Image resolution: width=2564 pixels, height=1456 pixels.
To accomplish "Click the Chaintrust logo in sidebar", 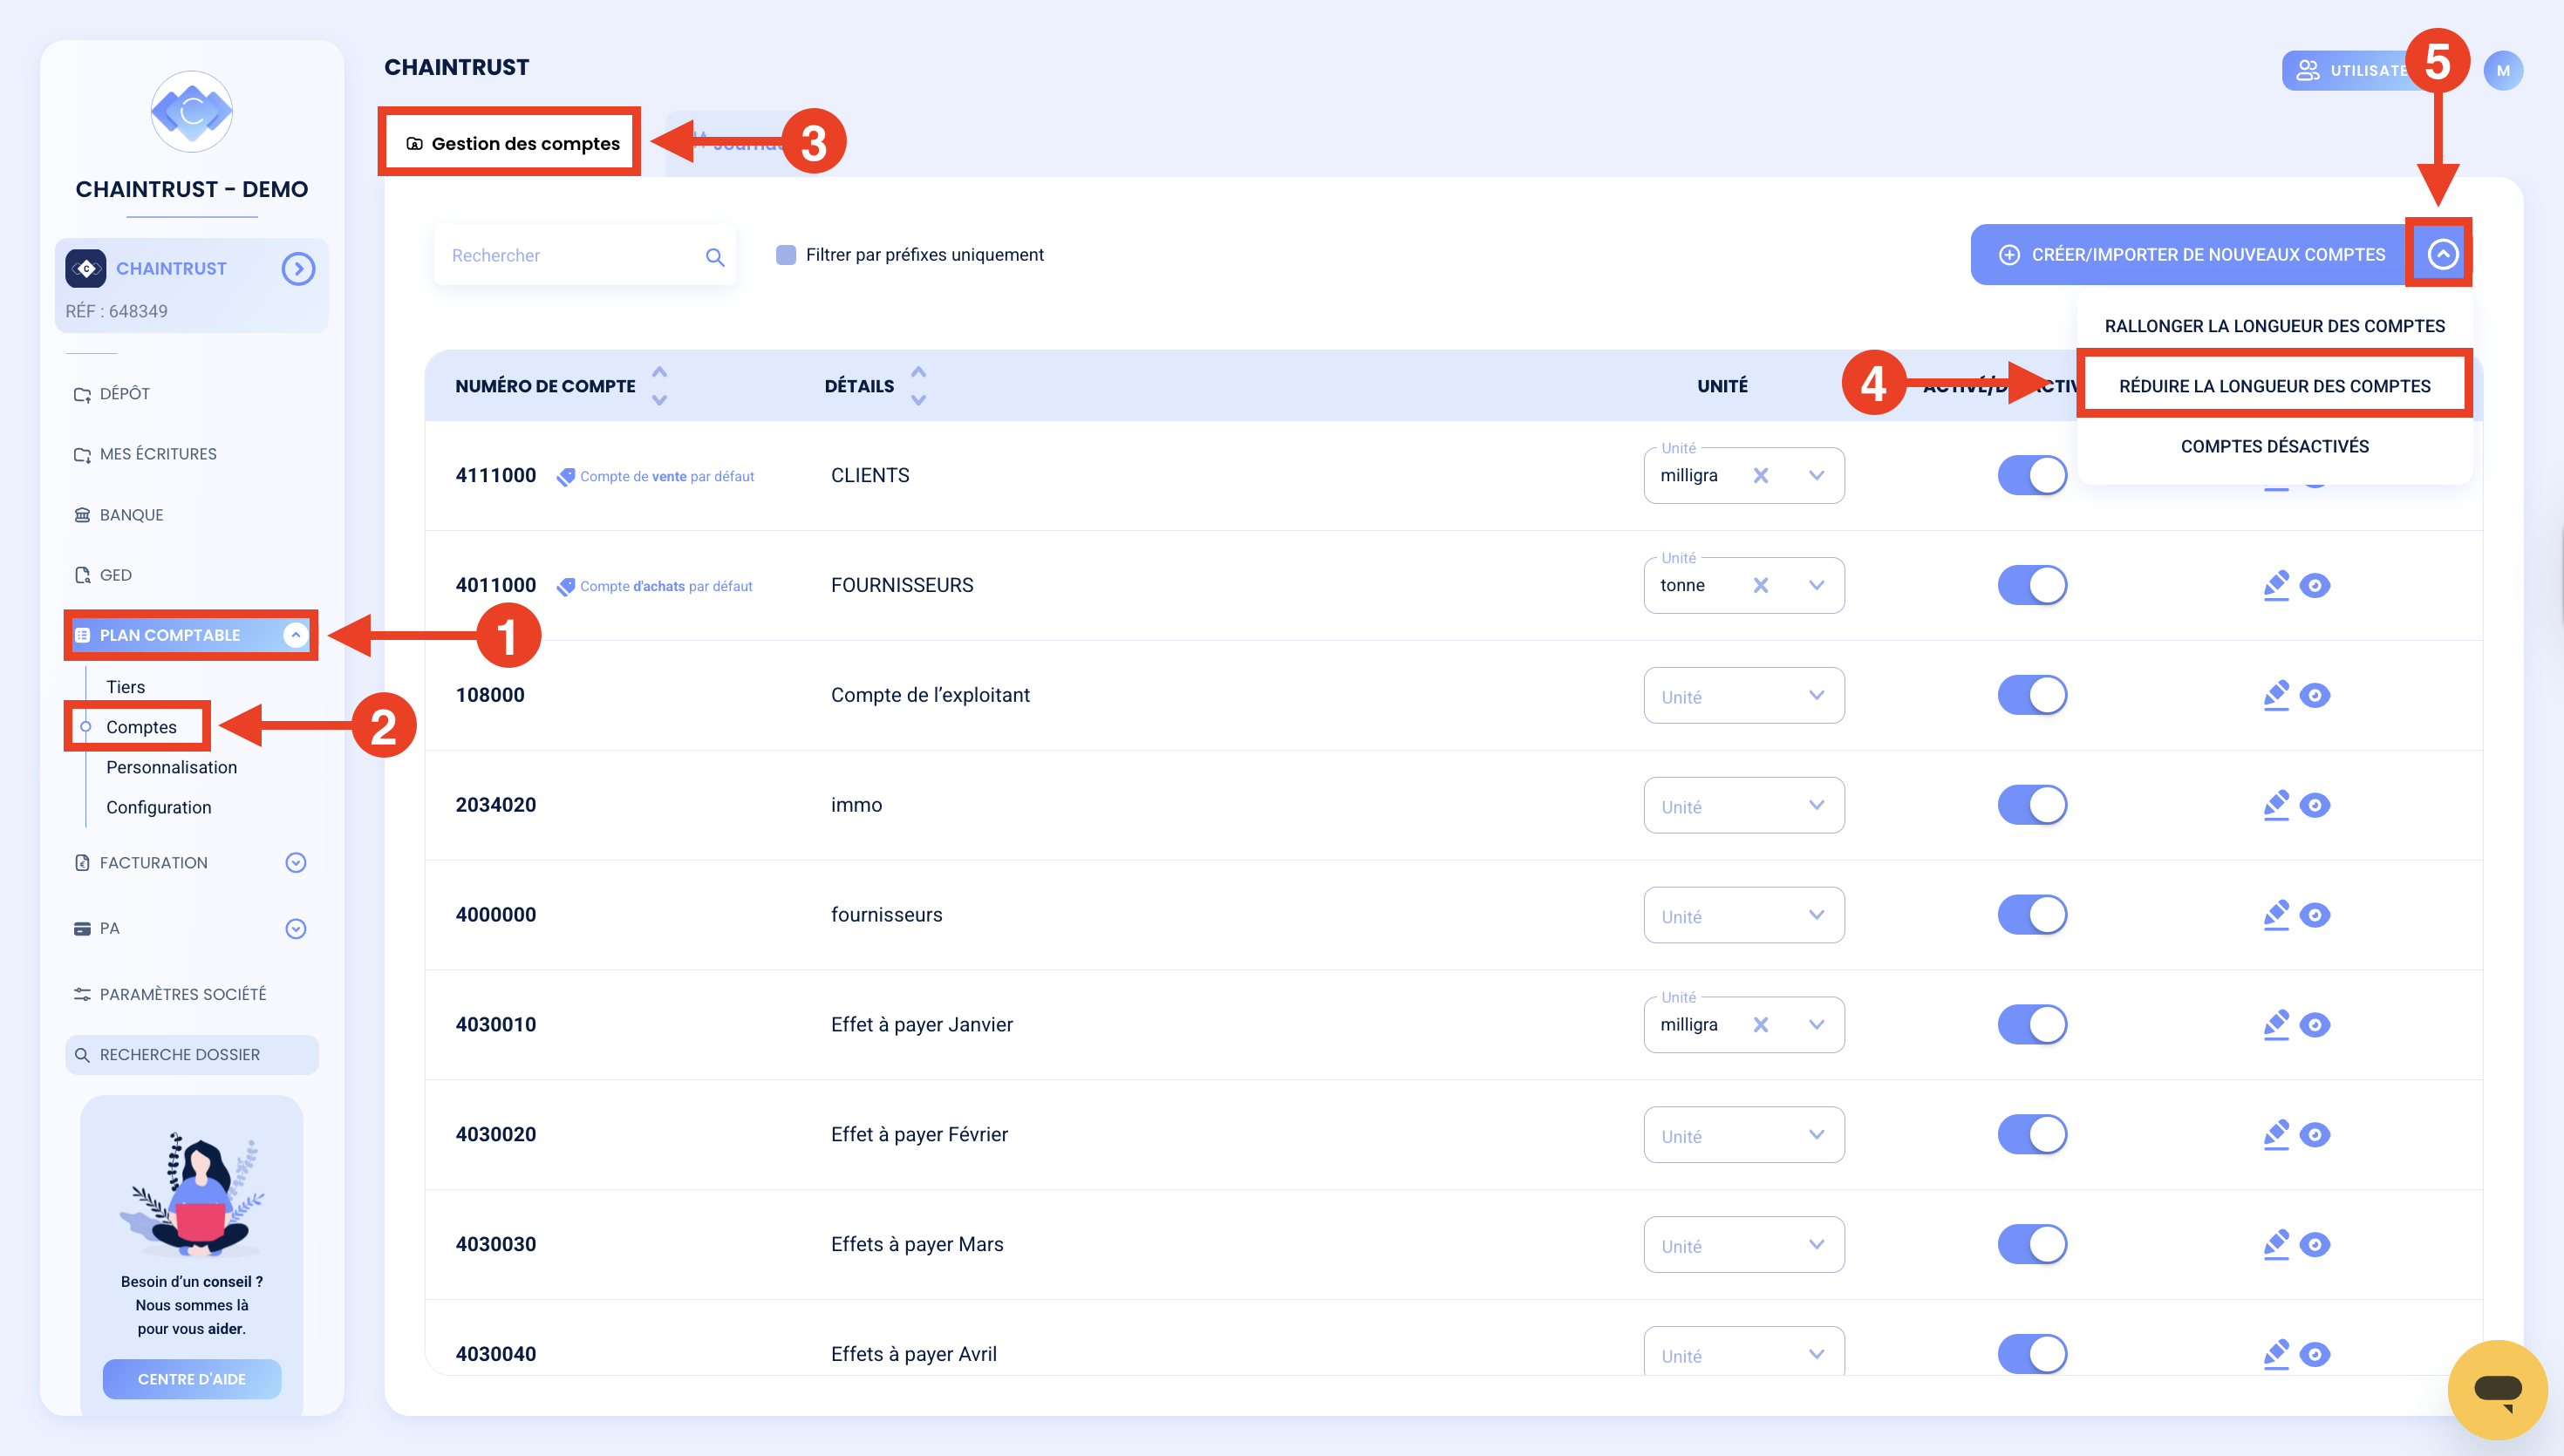I will coord(192,111).
